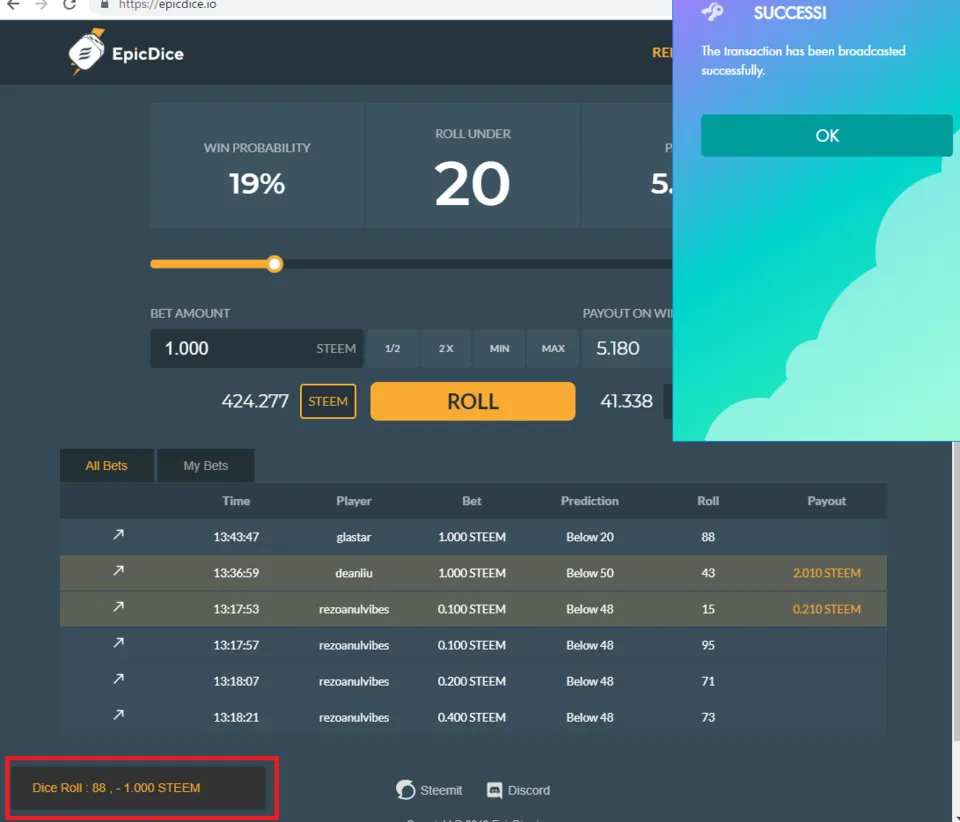Set maximum bet with MAX button
The image size is (960, 822).
pos(553,348)
